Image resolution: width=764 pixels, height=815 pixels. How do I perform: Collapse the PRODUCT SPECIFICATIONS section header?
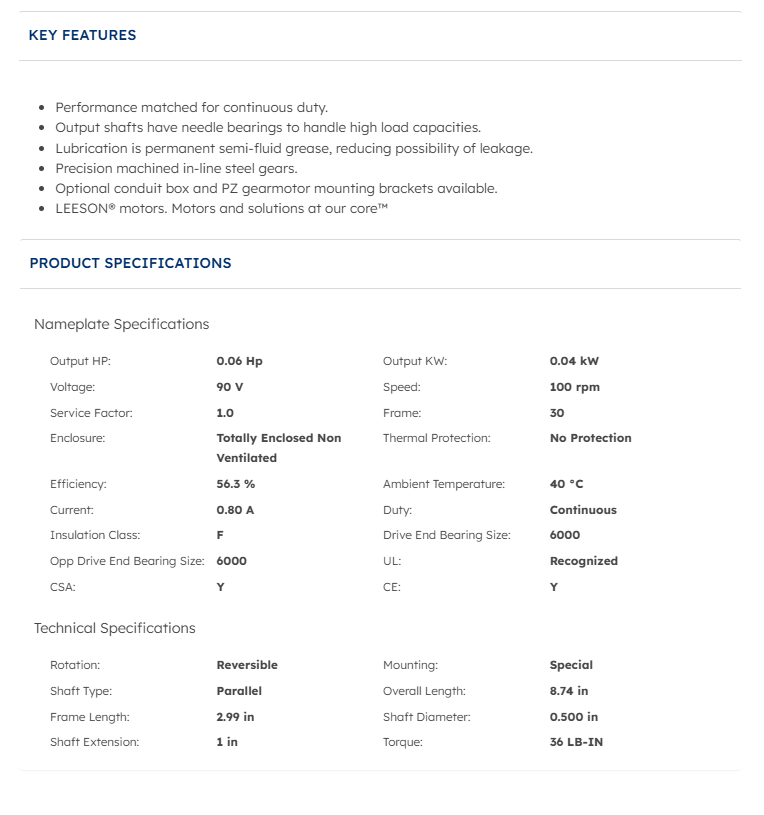tap(130, 263)
